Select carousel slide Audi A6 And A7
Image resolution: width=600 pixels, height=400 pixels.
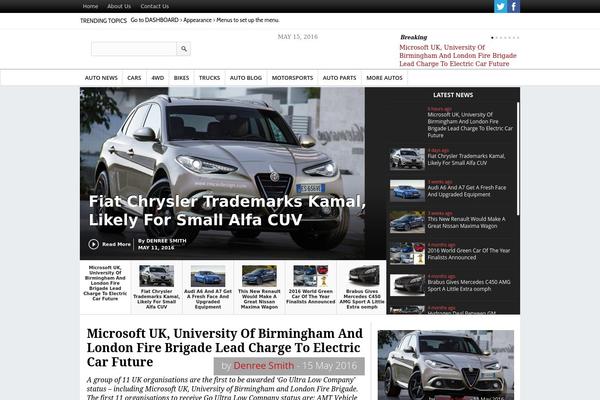click(x=208, y=287)
